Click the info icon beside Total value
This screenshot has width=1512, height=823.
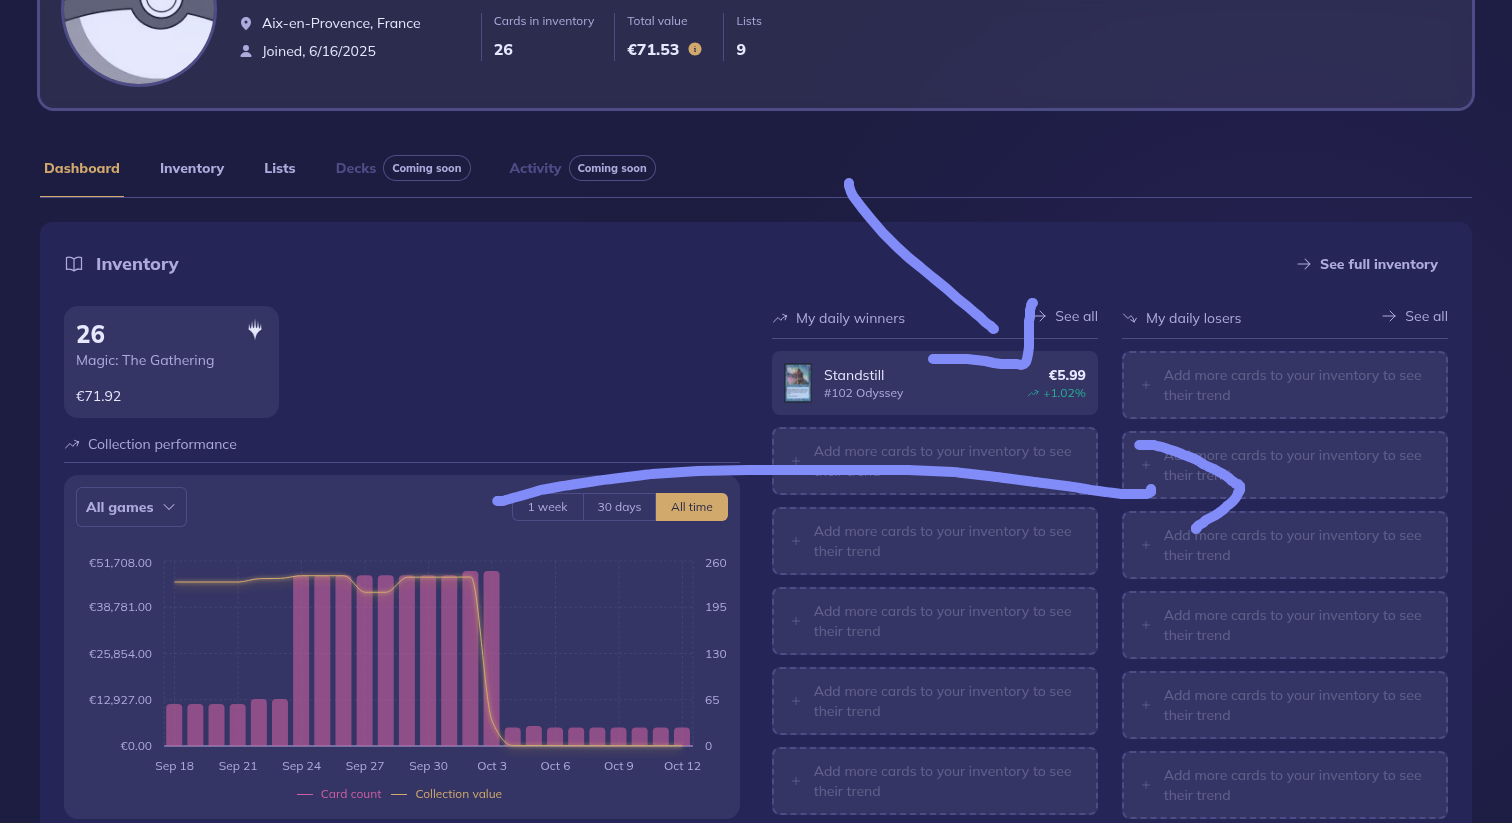695,49
